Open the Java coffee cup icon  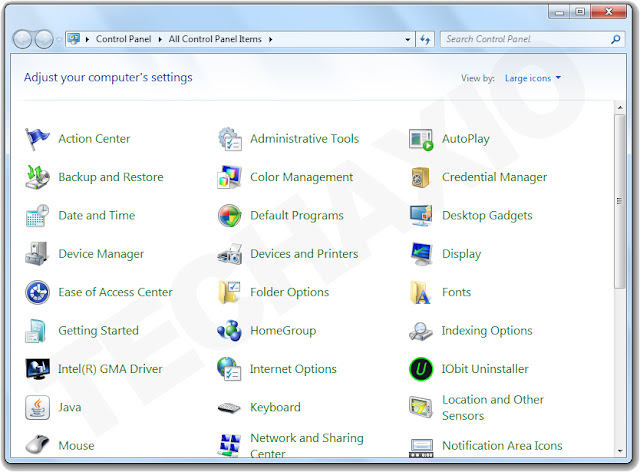pos(37,407)
